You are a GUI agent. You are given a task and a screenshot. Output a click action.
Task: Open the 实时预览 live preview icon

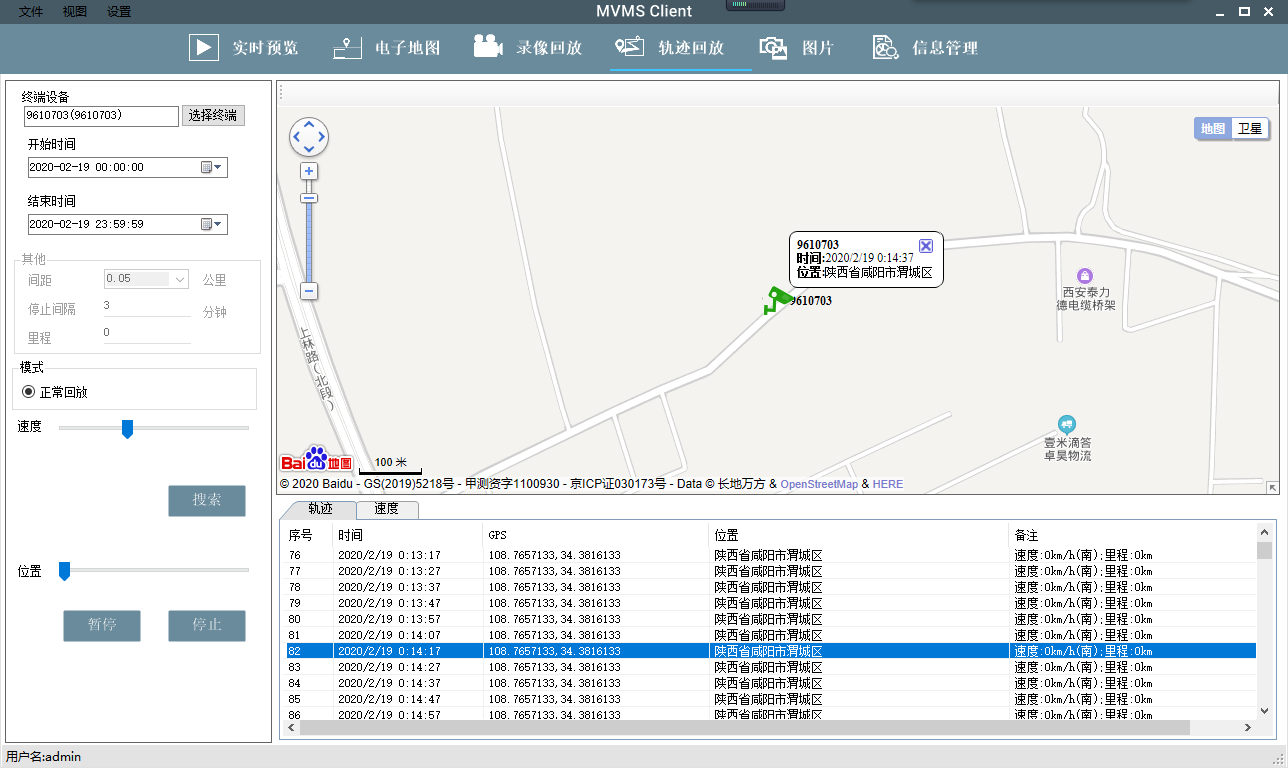click(204, 48)
